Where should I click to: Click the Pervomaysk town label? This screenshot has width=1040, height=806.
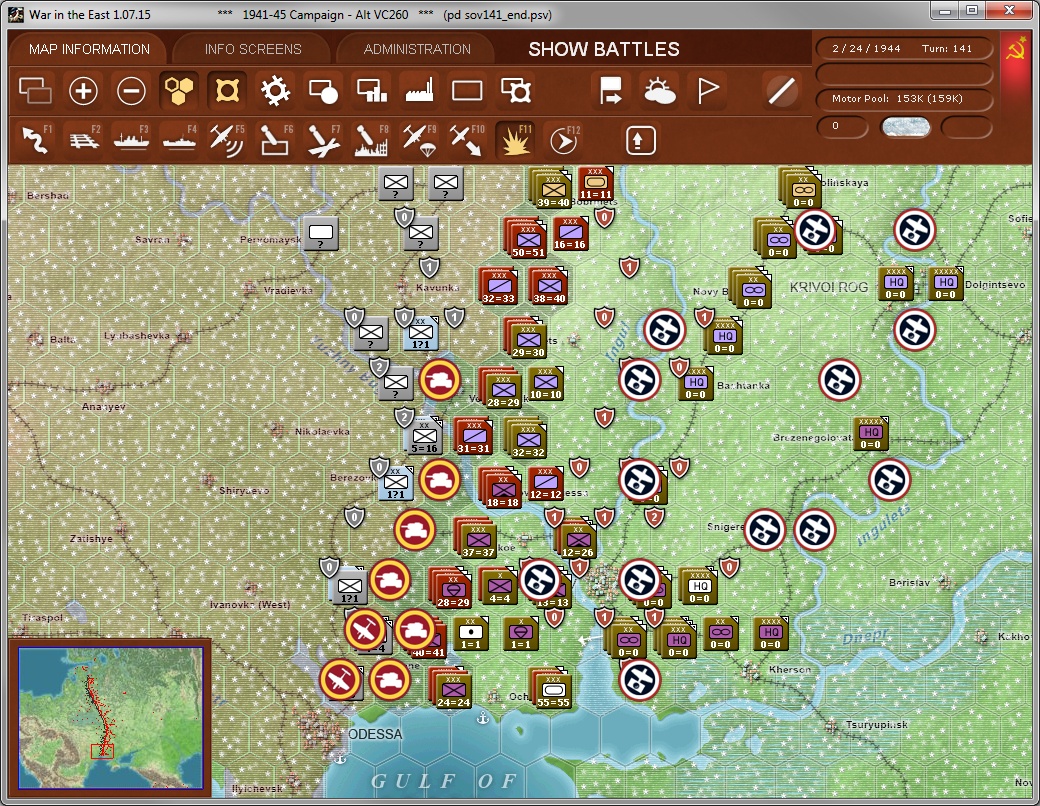pyautogui.click(x=271, y=239)
